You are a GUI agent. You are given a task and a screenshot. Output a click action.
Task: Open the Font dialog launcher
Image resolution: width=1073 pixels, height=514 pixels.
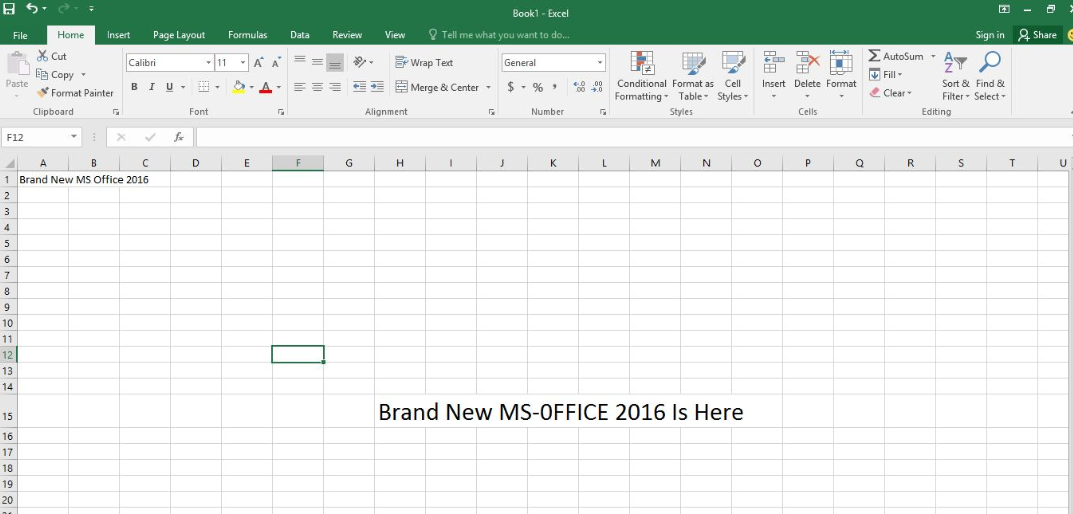(x=281, y=112)
